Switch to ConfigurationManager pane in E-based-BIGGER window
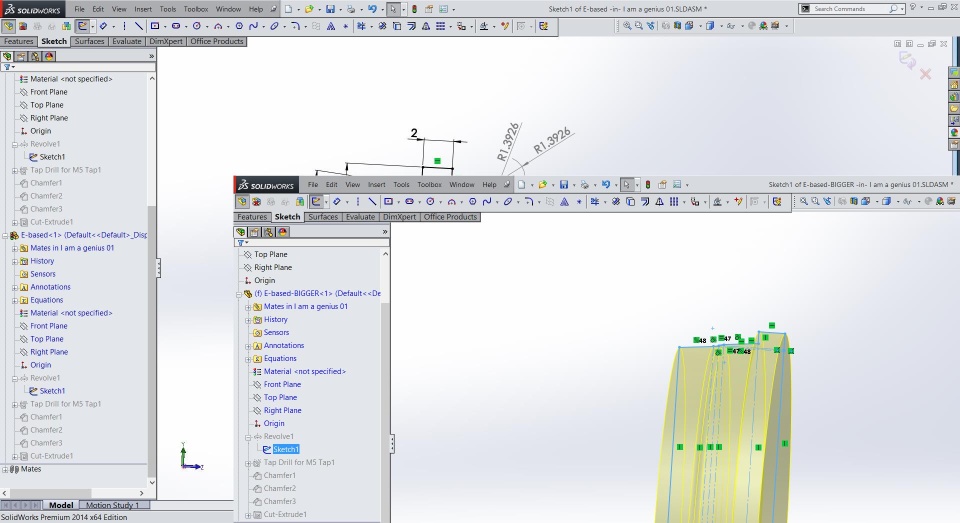The image size is (960, 523). (x=268, y=232)
